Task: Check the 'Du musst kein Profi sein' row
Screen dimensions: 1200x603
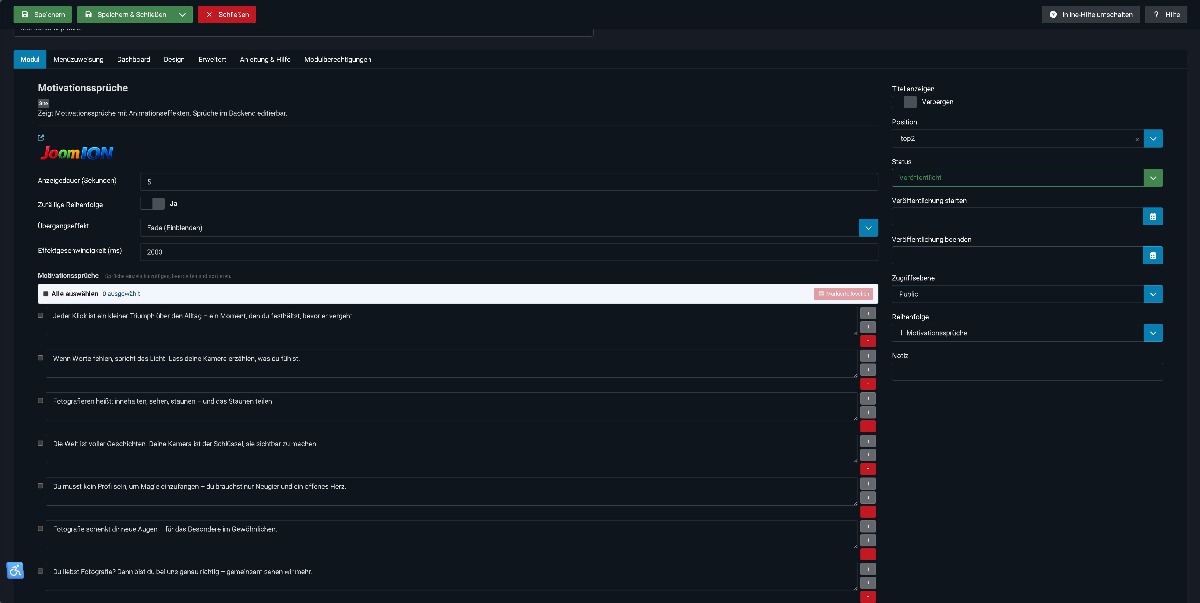Action: (41, 486)
